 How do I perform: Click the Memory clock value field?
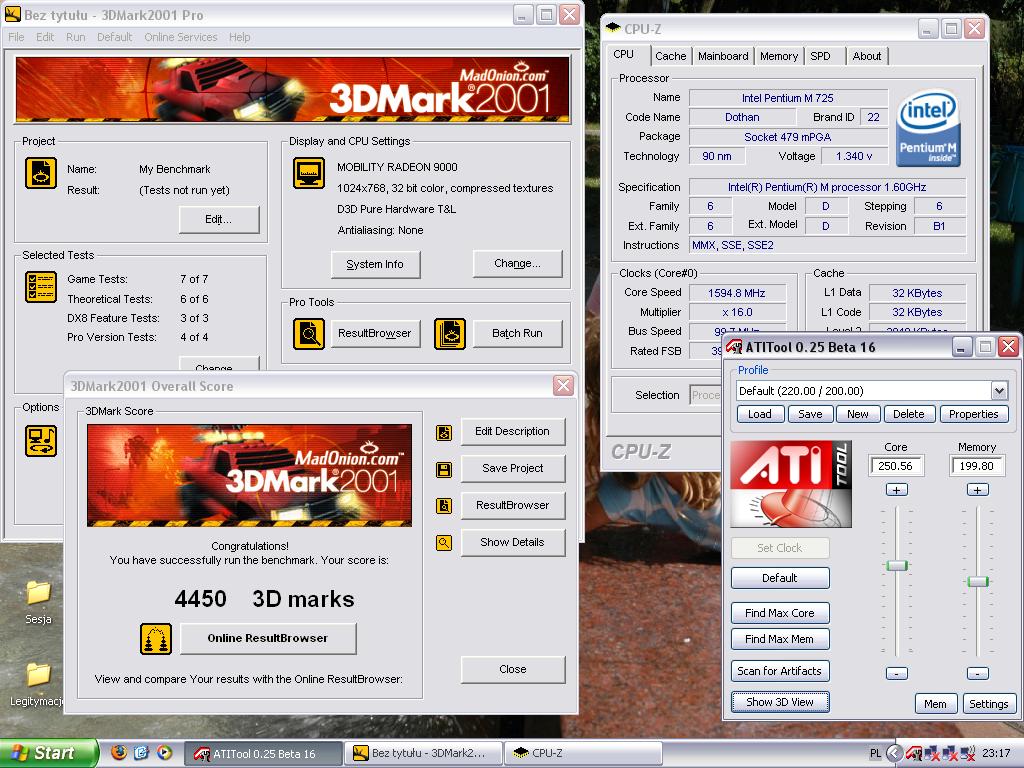pyautogui.click(x=977, y=466)
